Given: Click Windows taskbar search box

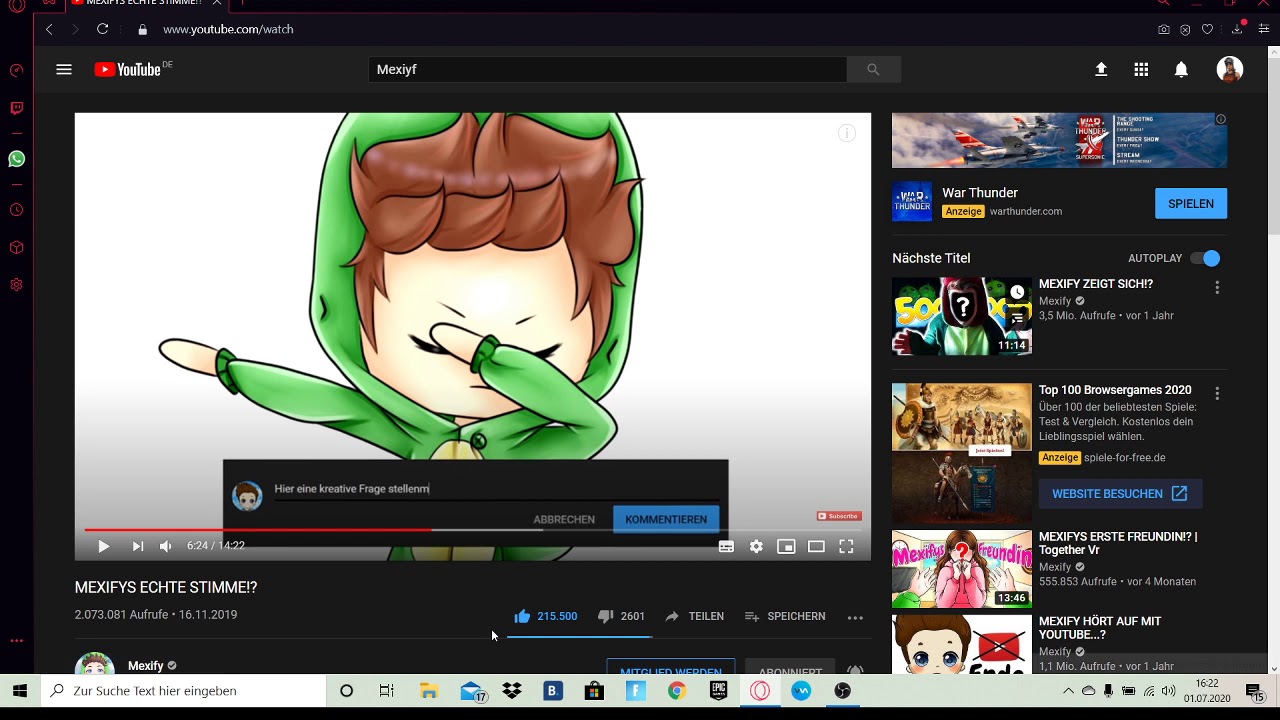Looking at the screenshot, I should [x=184, y=691].
